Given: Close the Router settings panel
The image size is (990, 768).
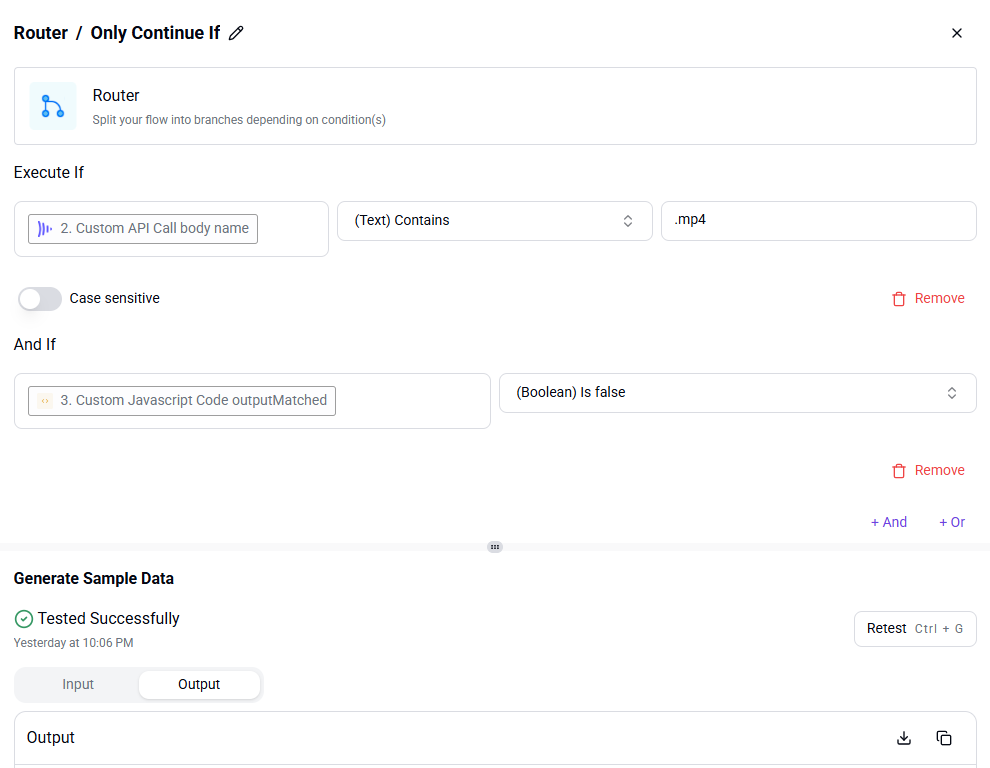Looking at the screenshot, I should point(957,33).
